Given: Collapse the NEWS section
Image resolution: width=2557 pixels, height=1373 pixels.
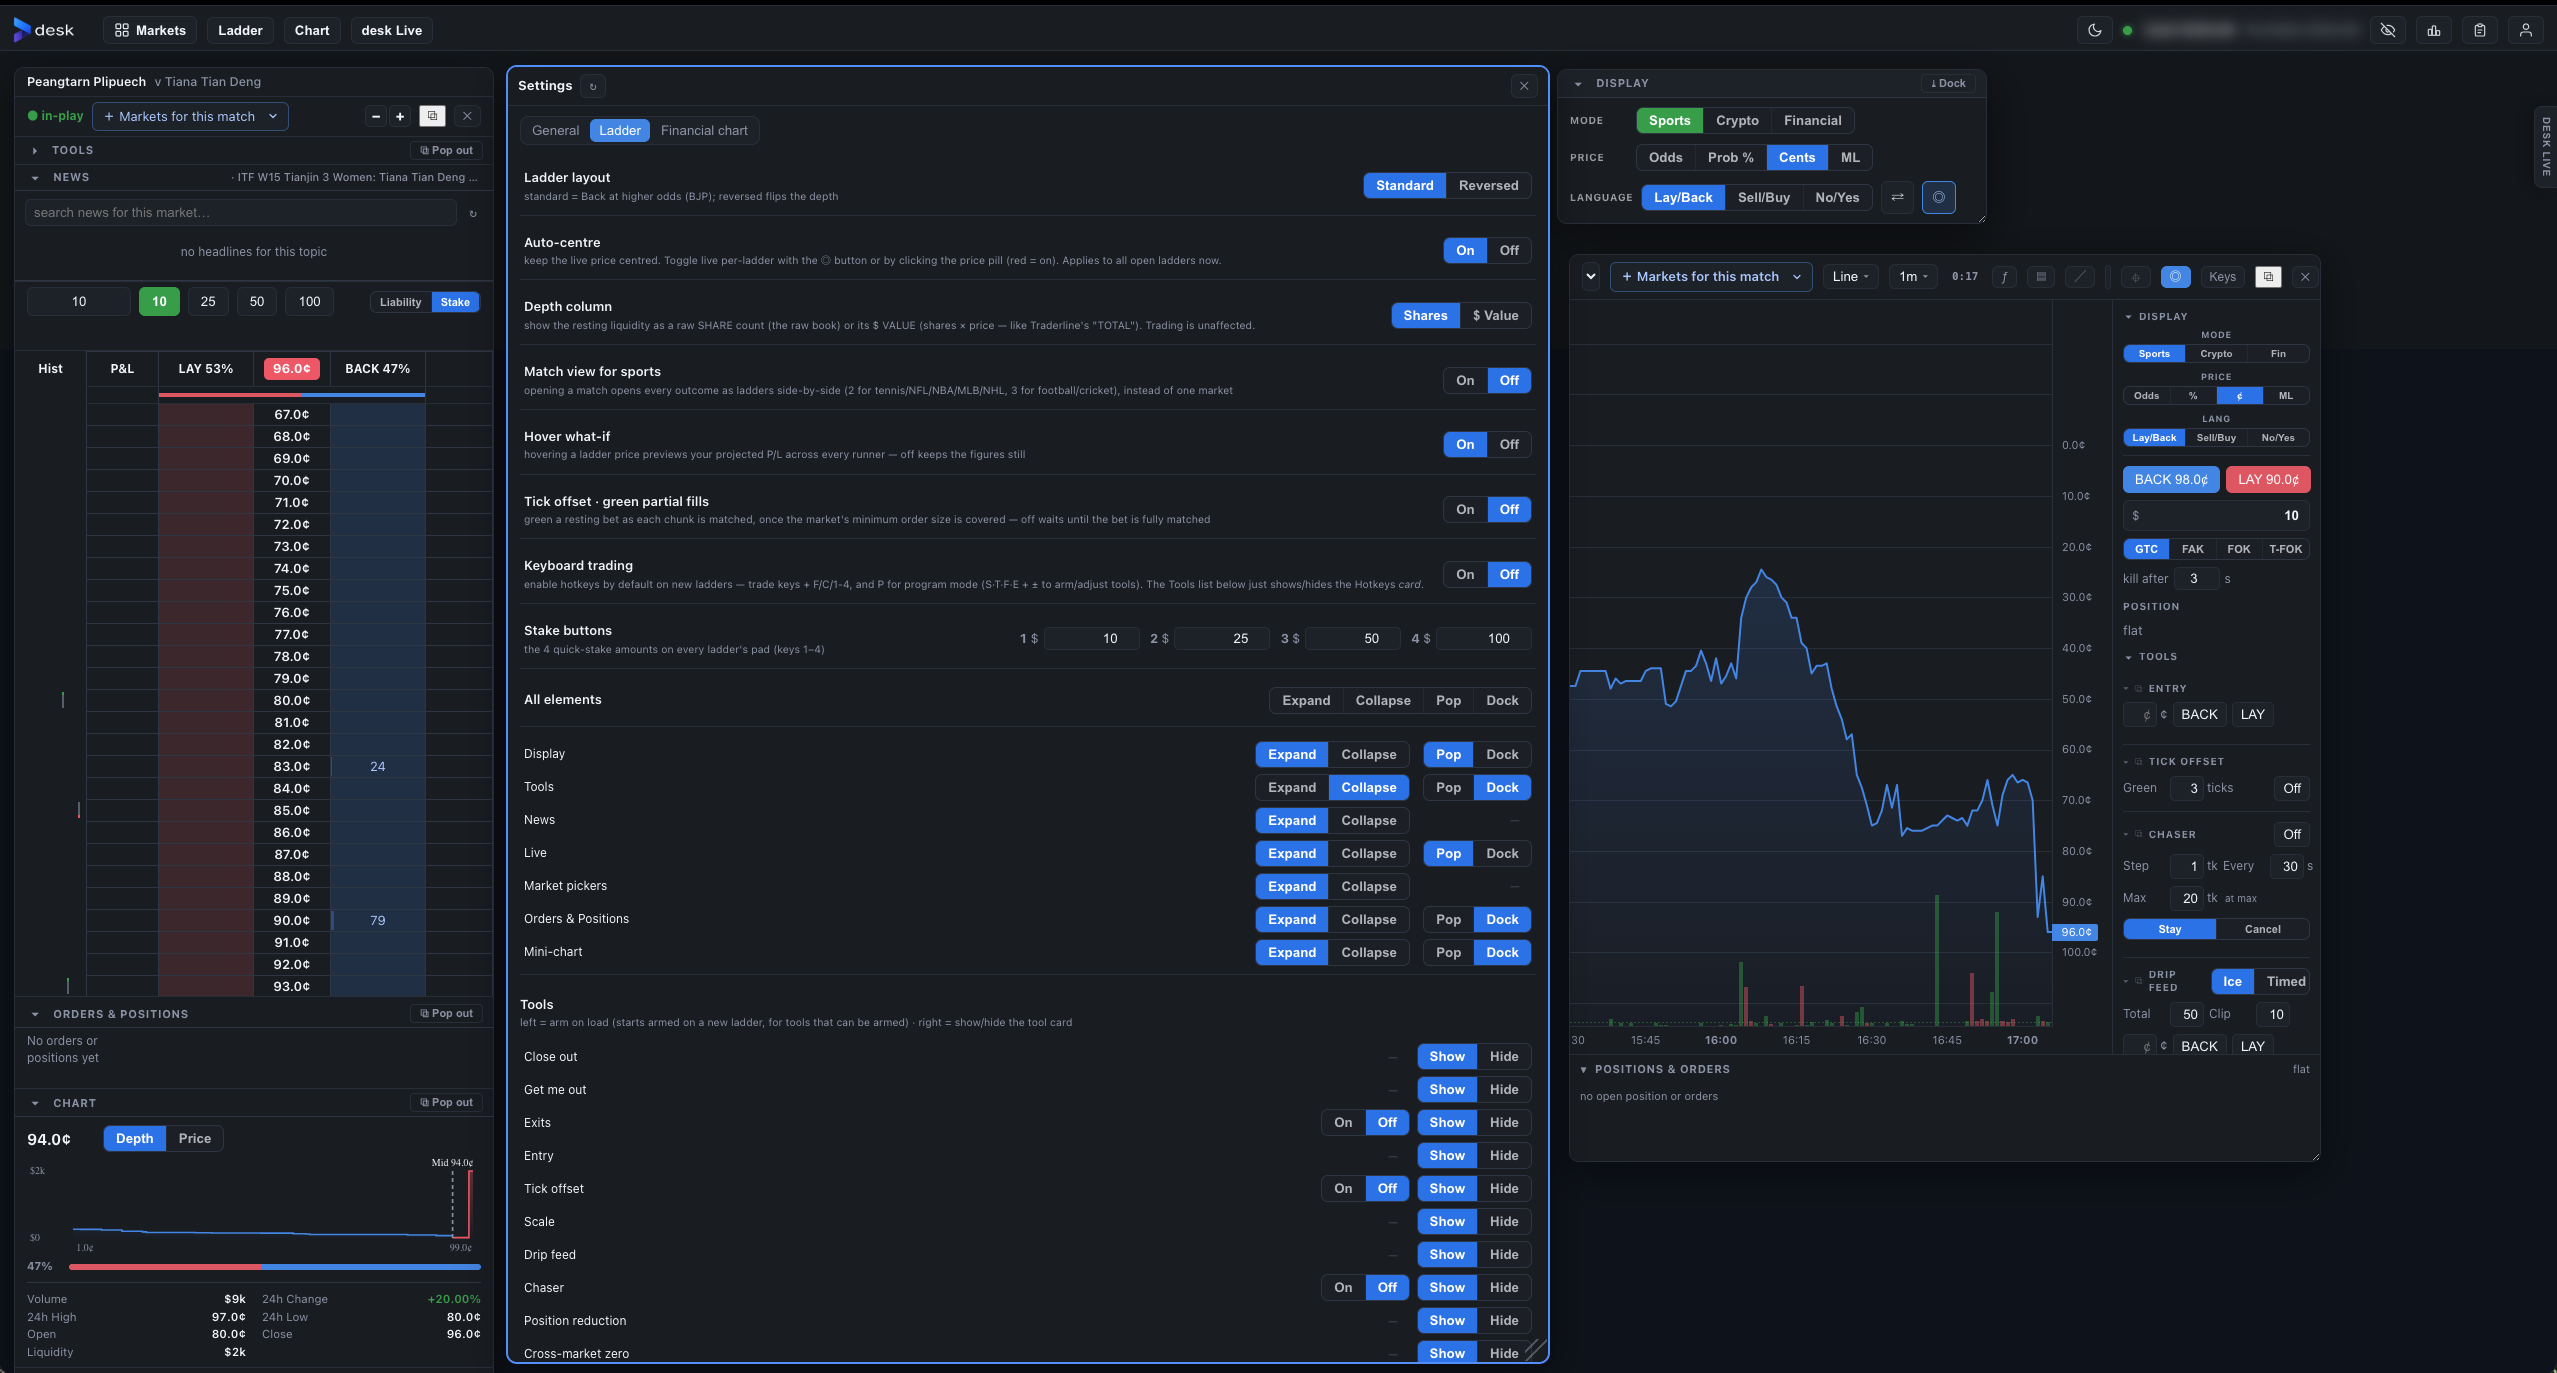Looking at the screenshot, I should click(x=35, y=177).
